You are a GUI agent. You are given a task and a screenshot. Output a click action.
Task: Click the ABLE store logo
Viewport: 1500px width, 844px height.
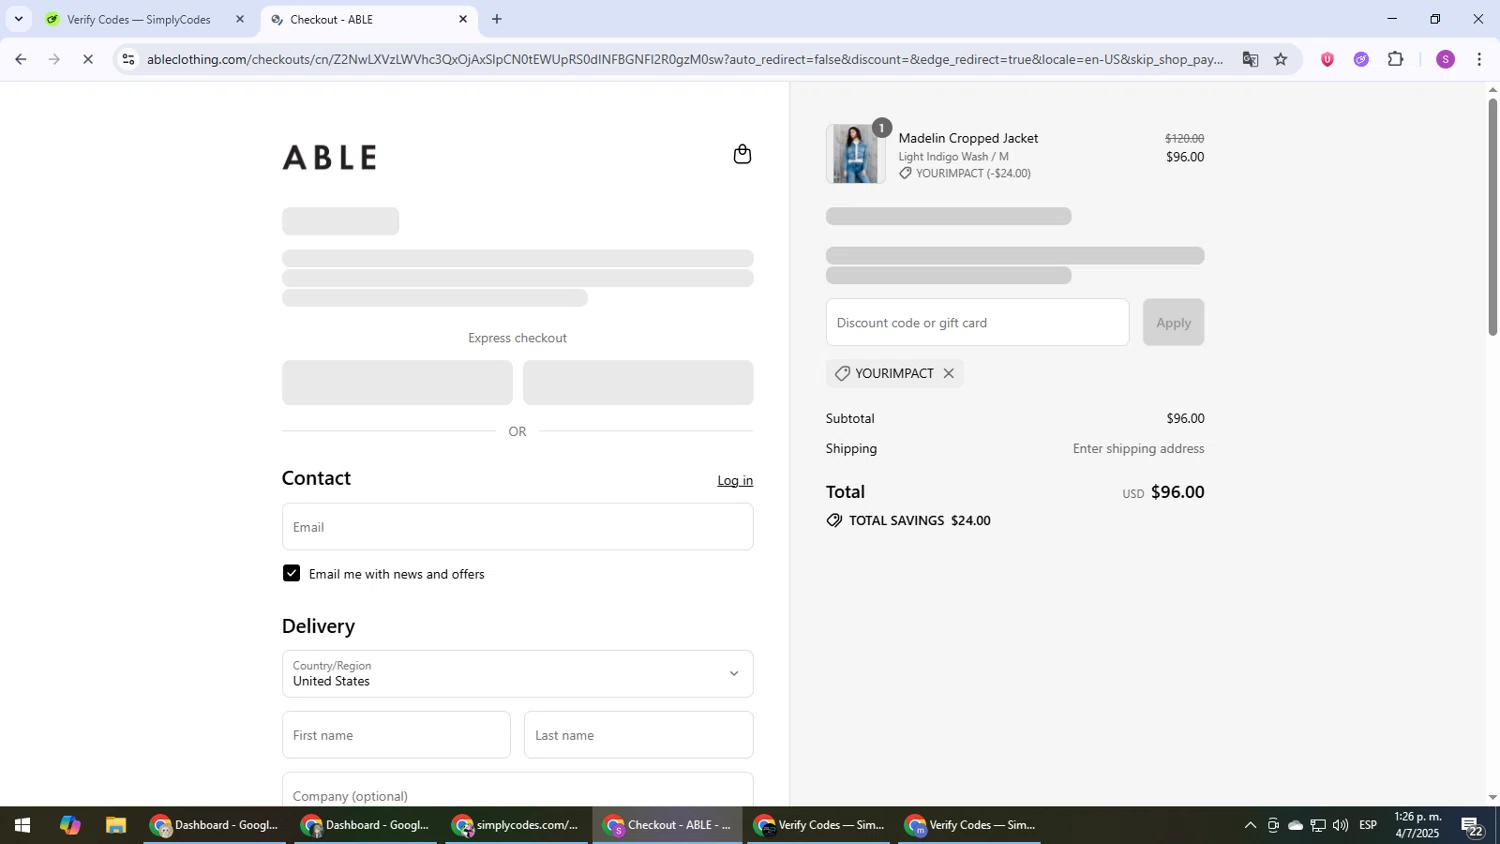(x=330, y=157)
